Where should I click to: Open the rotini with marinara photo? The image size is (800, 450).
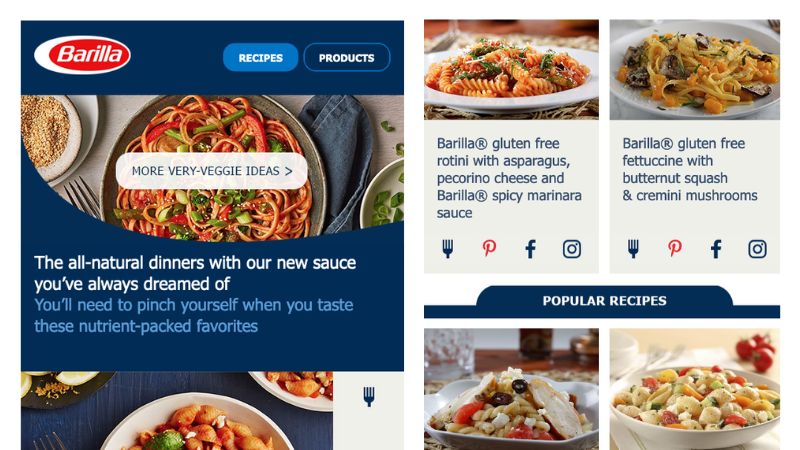click(x=511, y=69)
